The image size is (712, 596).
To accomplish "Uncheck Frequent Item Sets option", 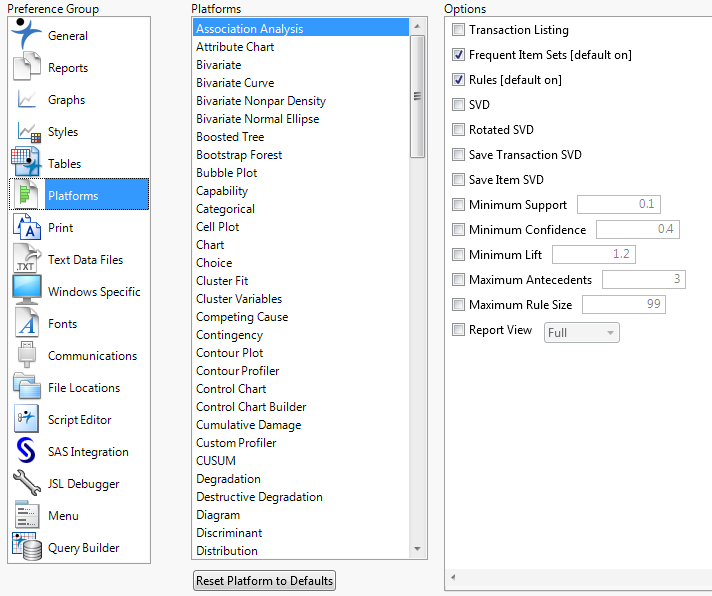I will coord(459,55).
